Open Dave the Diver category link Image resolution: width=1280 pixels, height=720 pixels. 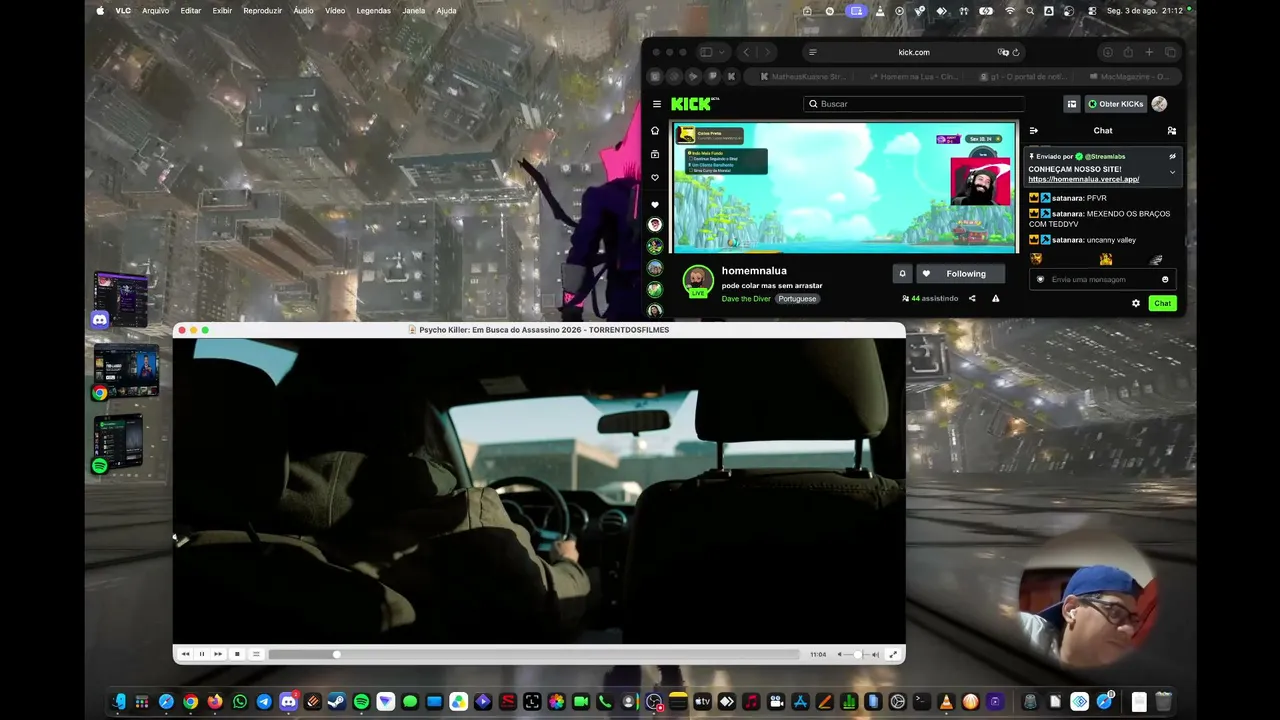746,299
